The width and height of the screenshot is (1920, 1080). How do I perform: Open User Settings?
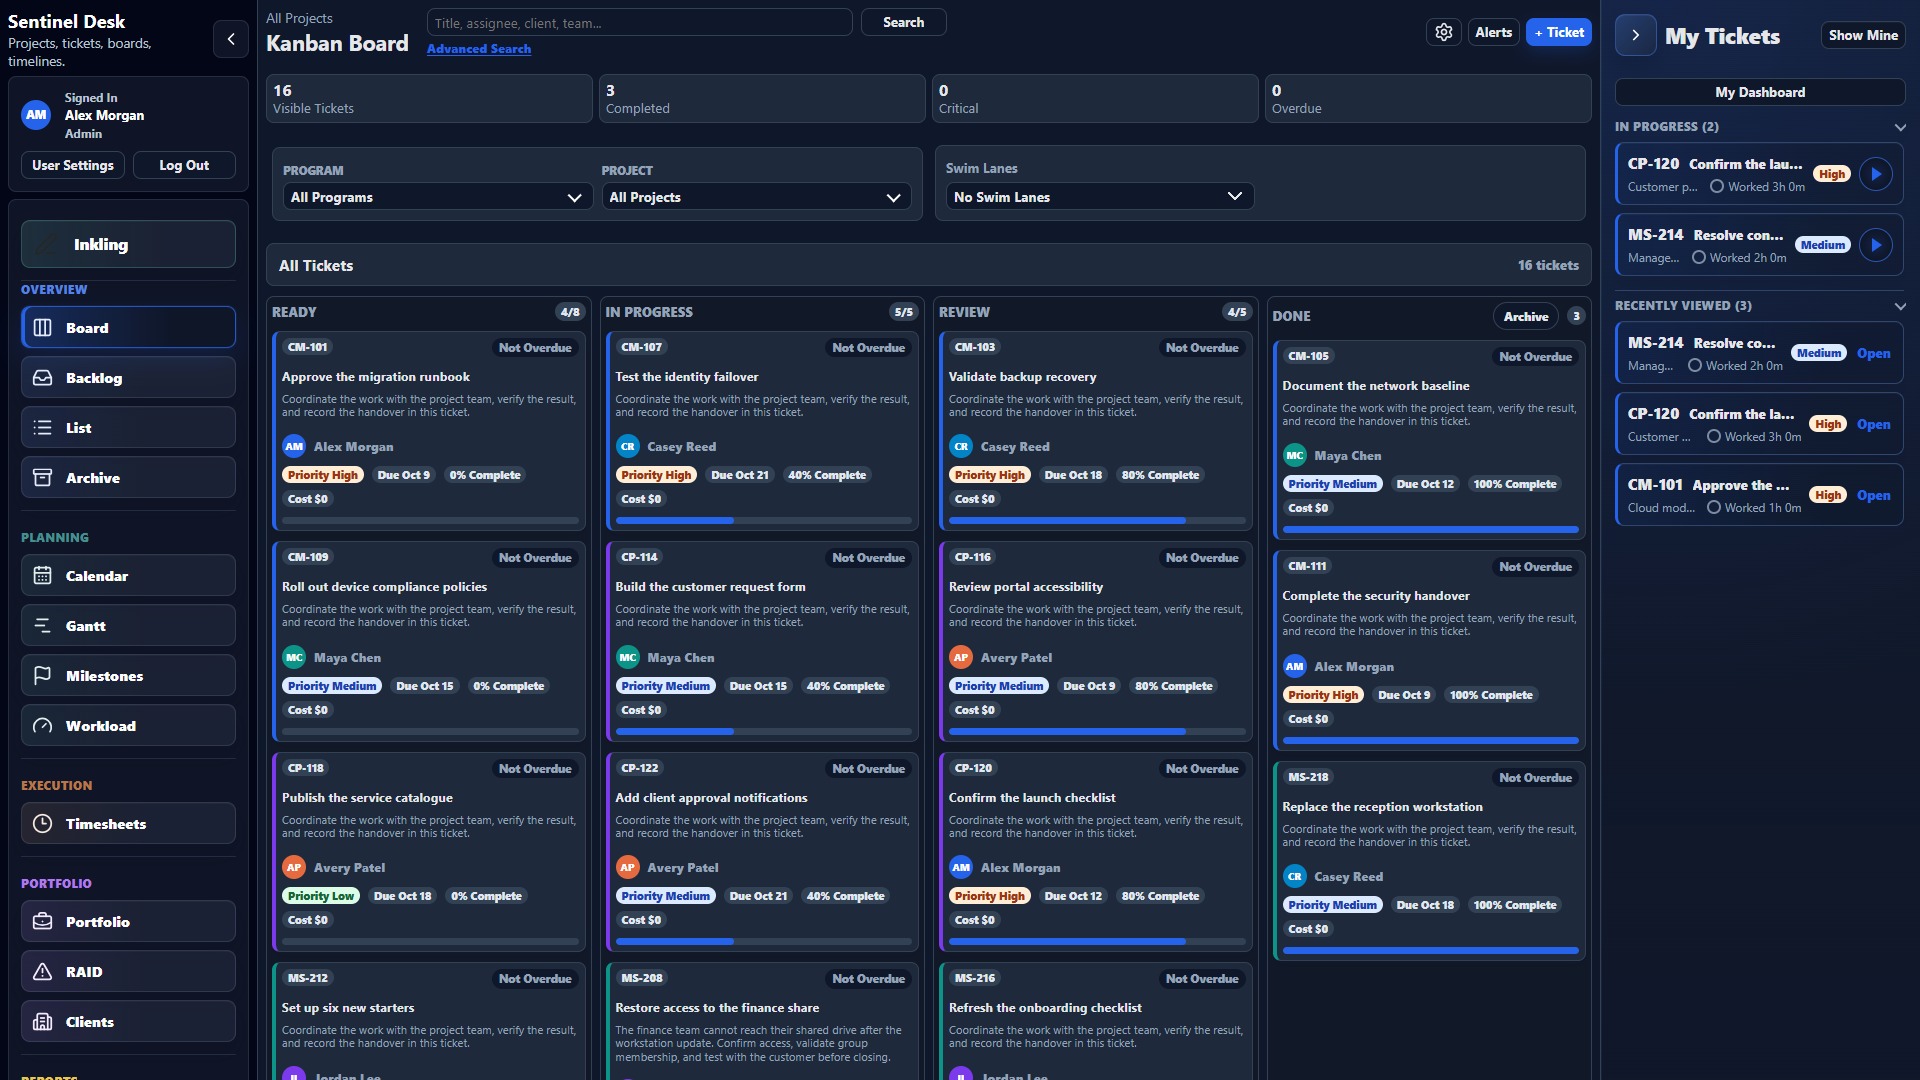point(73,165)
